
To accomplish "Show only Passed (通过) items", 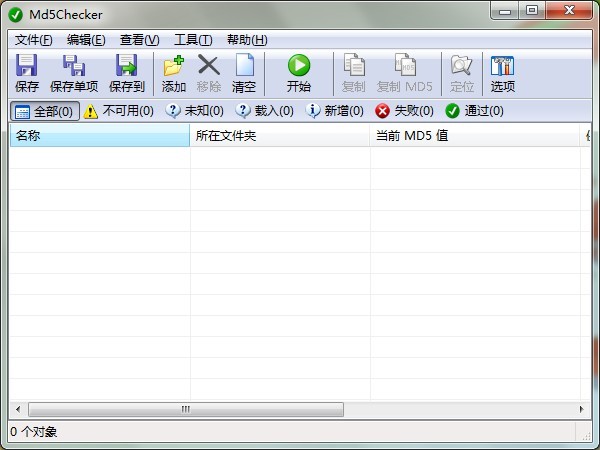I will [x=474, y=111].
